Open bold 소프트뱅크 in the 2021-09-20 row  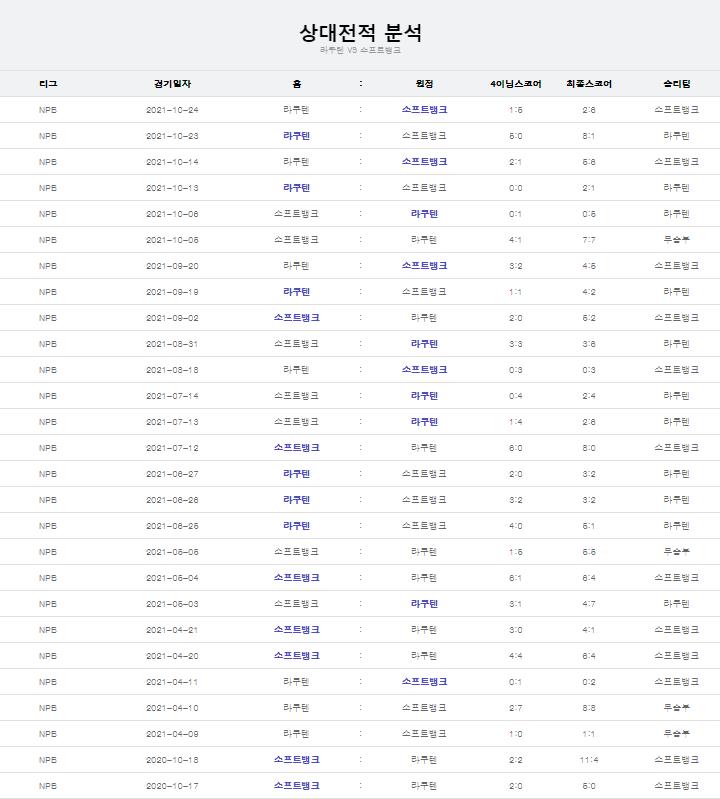pyautogui.click(x=424, y=265)
